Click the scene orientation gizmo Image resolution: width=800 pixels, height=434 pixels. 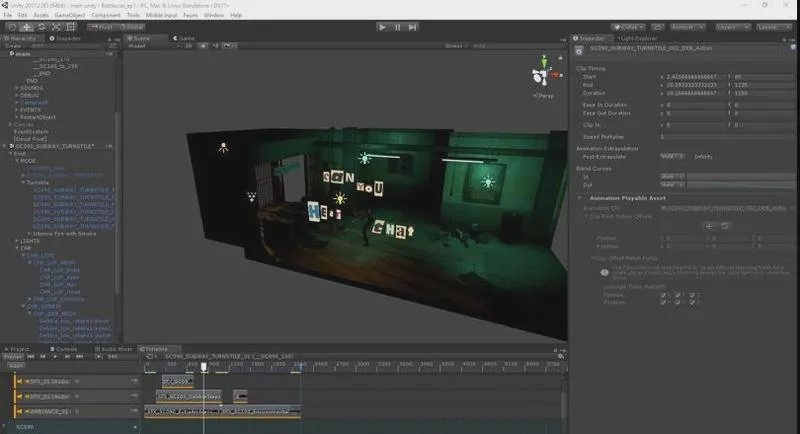(x=544, y=74)
